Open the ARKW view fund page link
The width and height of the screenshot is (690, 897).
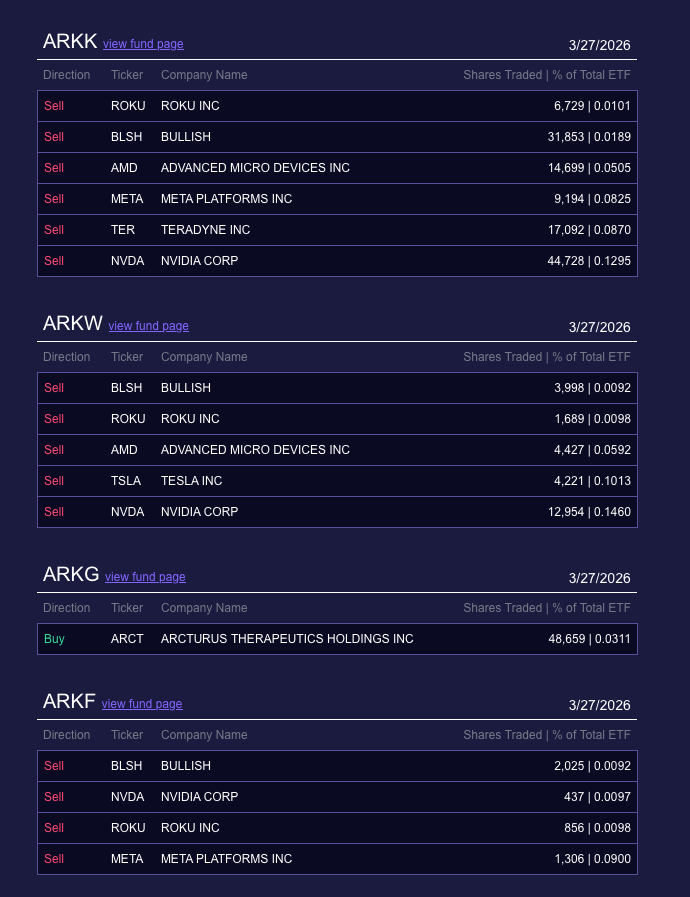[148, 326]
